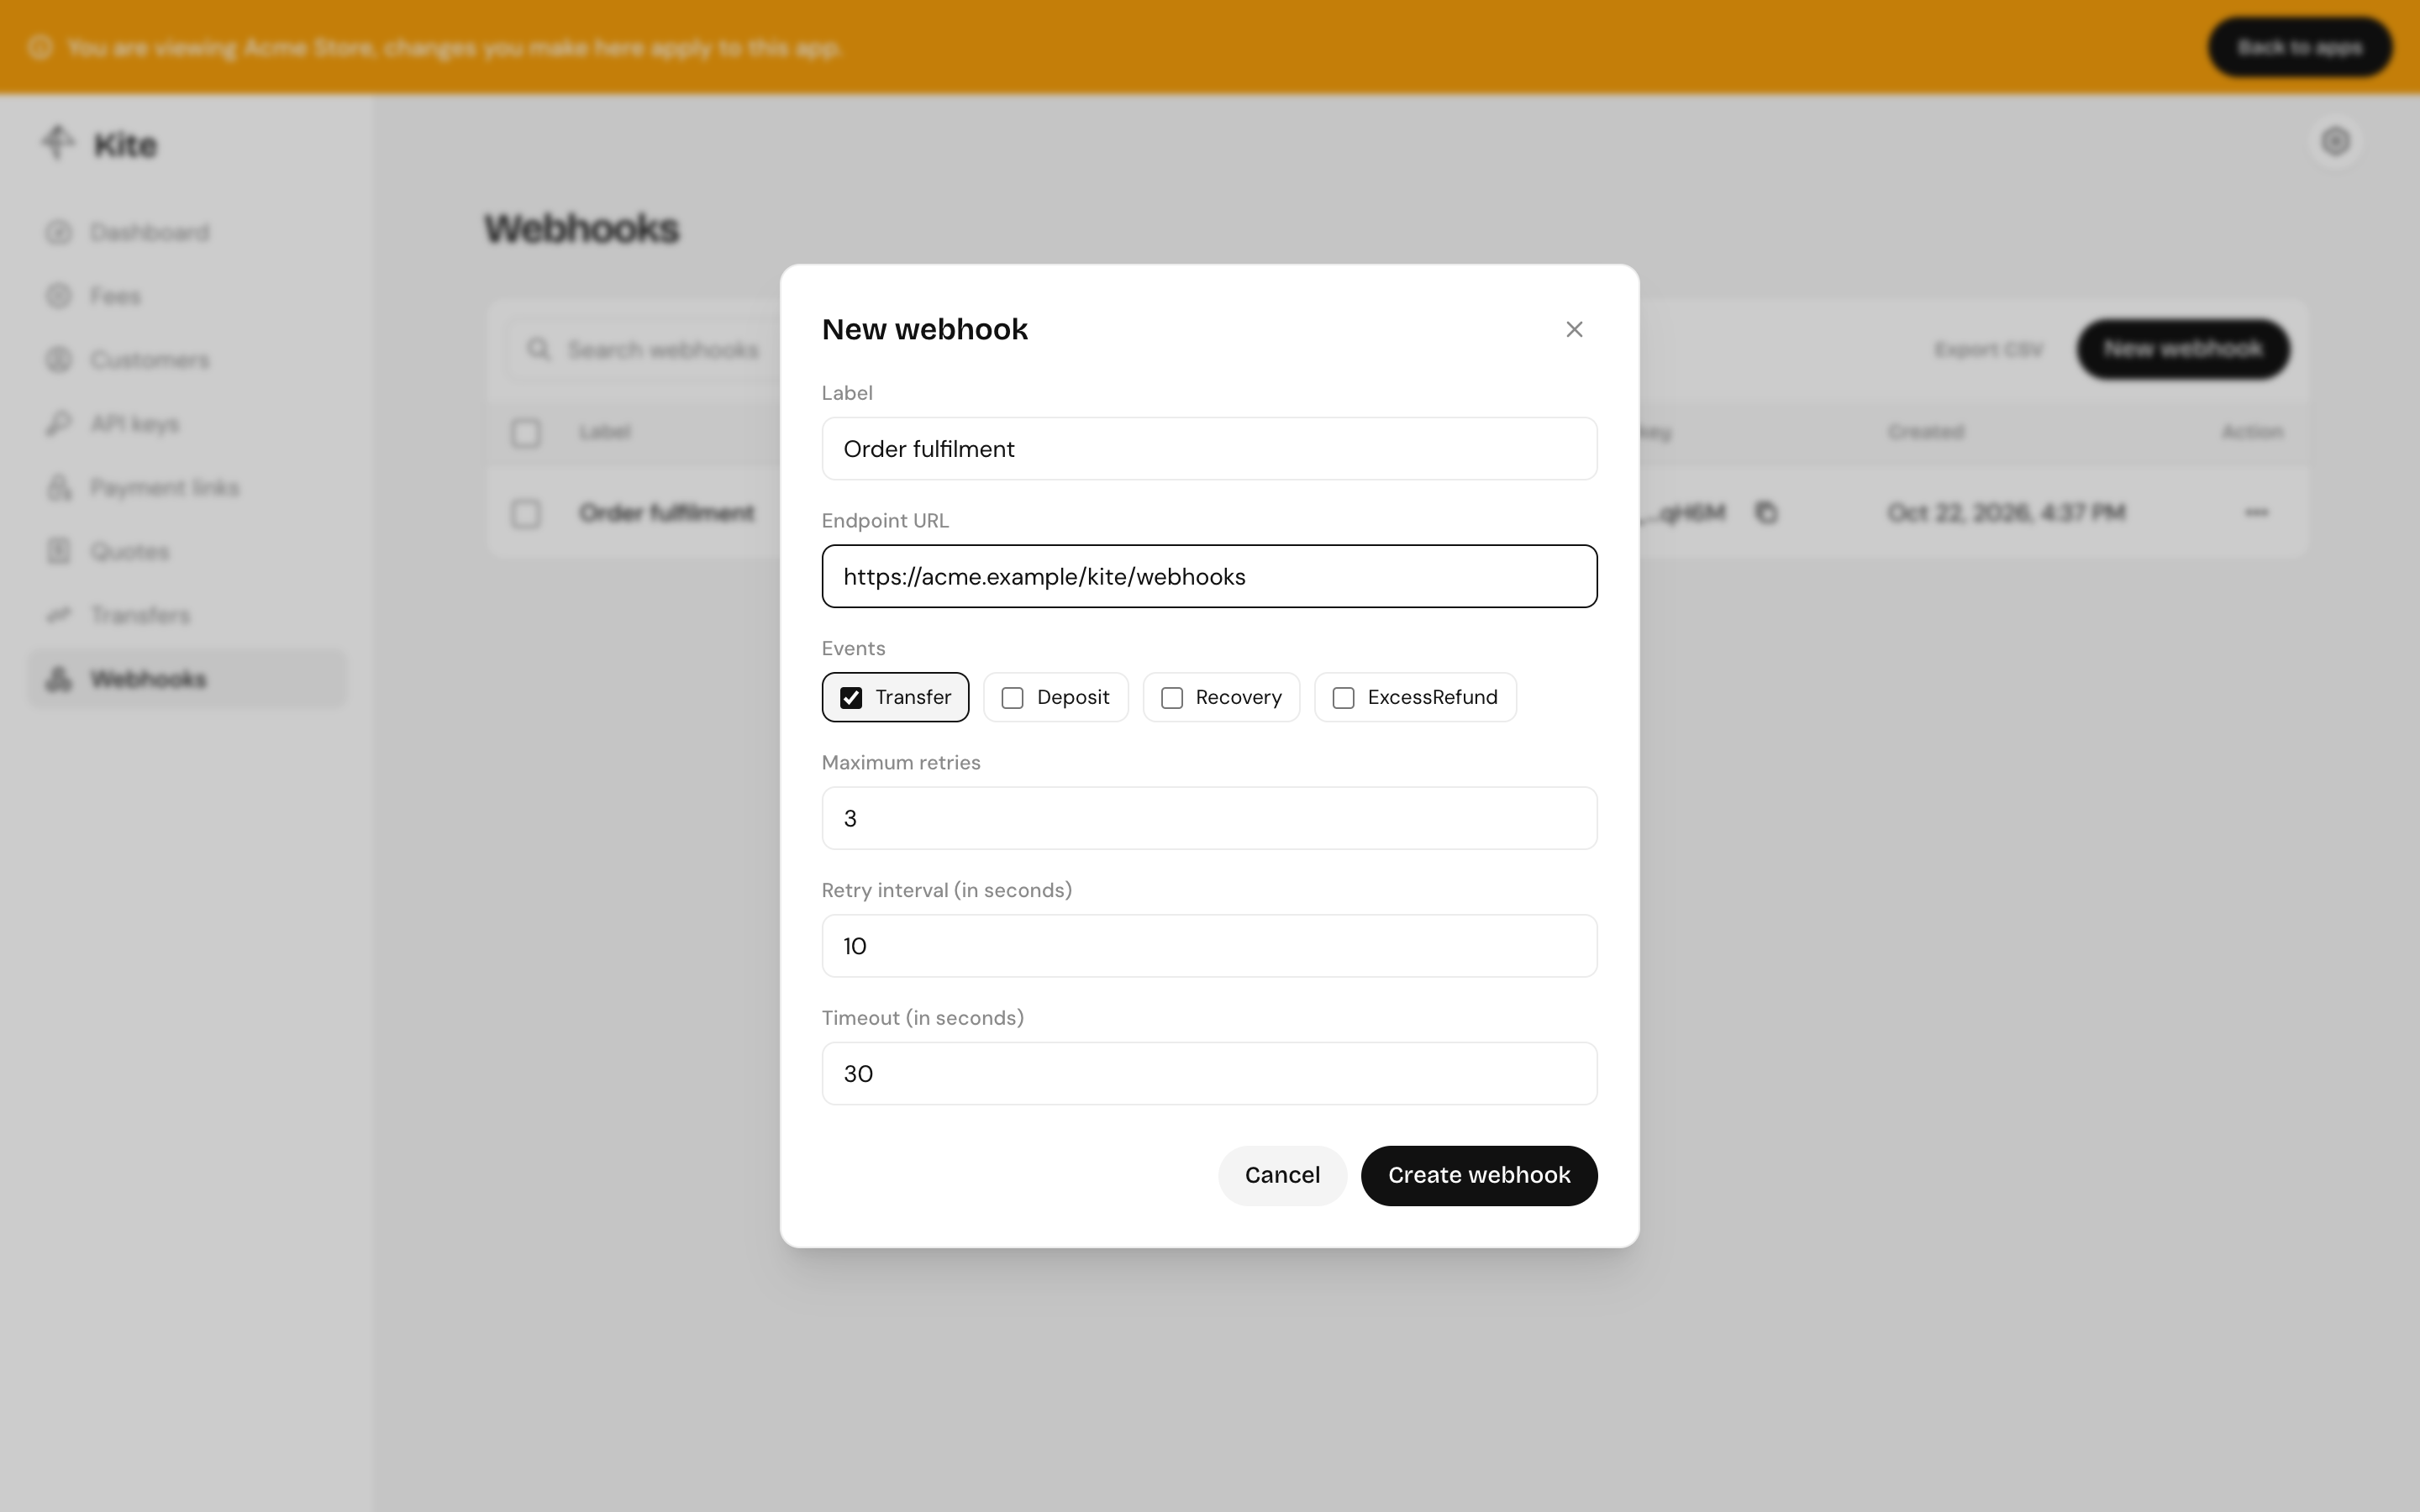Click the background New webhook button
Screen dimensions: 2420x1512
2183,349
